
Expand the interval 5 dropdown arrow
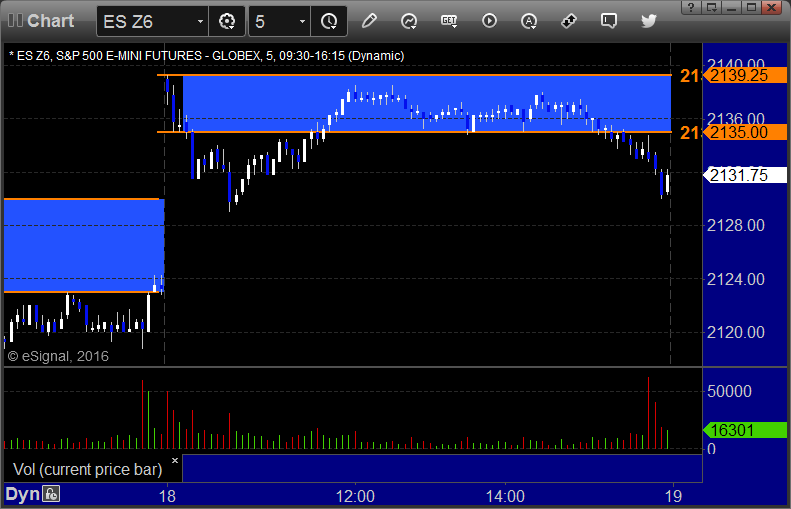point(302,22)
